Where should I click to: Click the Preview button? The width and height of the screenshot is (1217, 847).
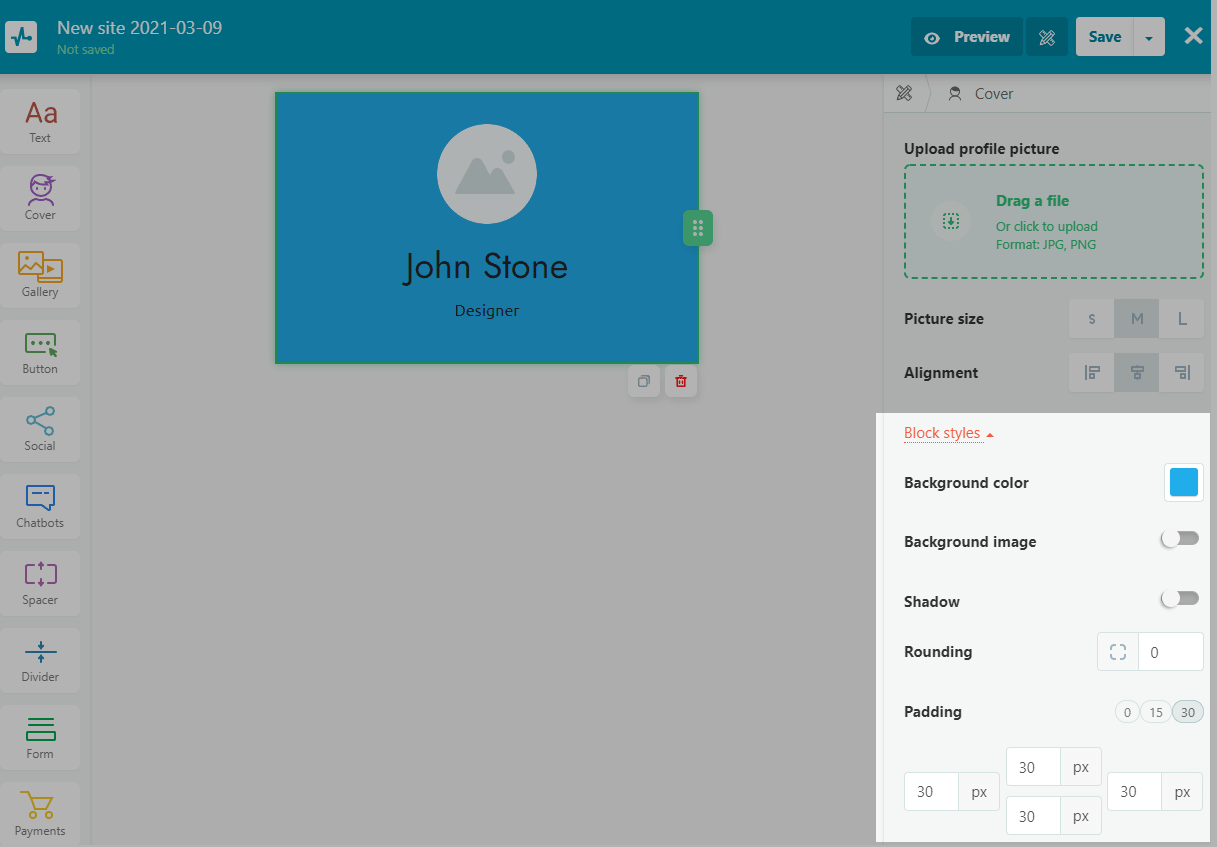coord(966,37)
